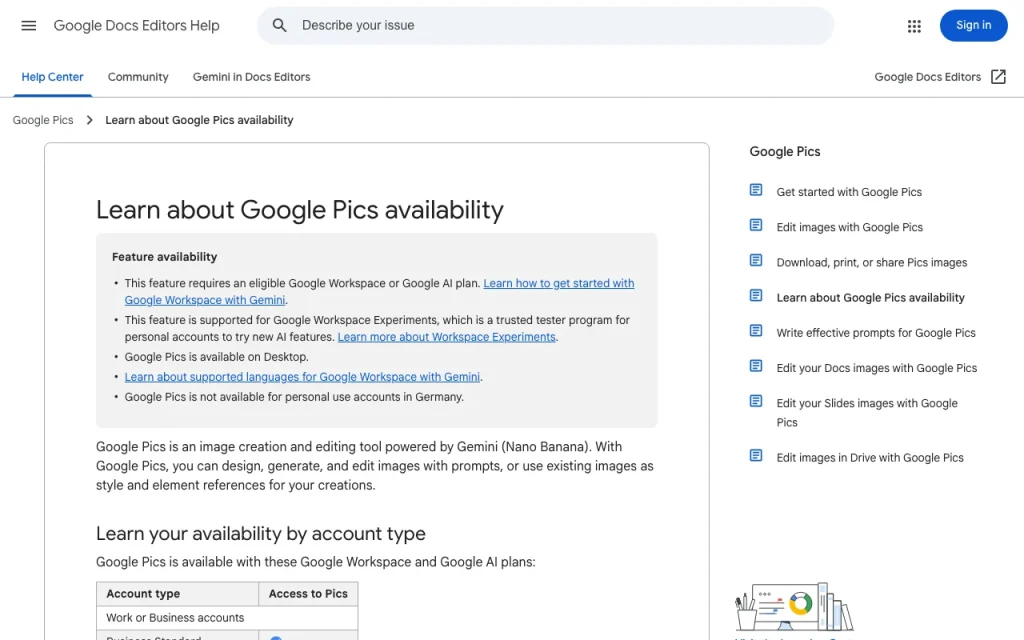This screenshot has height=640, width=1024.
Task: Click the current page breadcrumb text
Action: [x=199, y=120]
